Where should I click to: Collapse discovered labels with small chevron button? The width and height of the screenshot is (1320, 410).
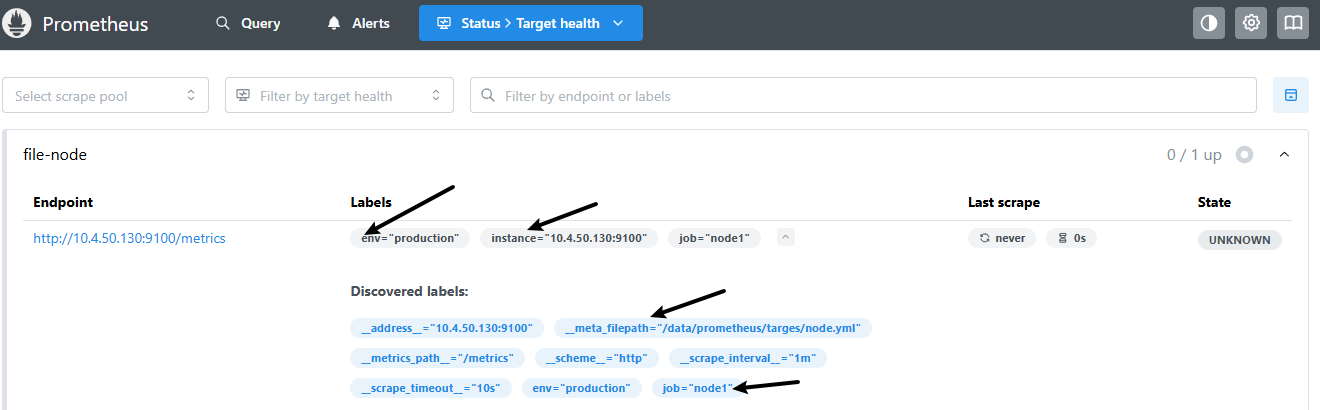pos(786,238)
